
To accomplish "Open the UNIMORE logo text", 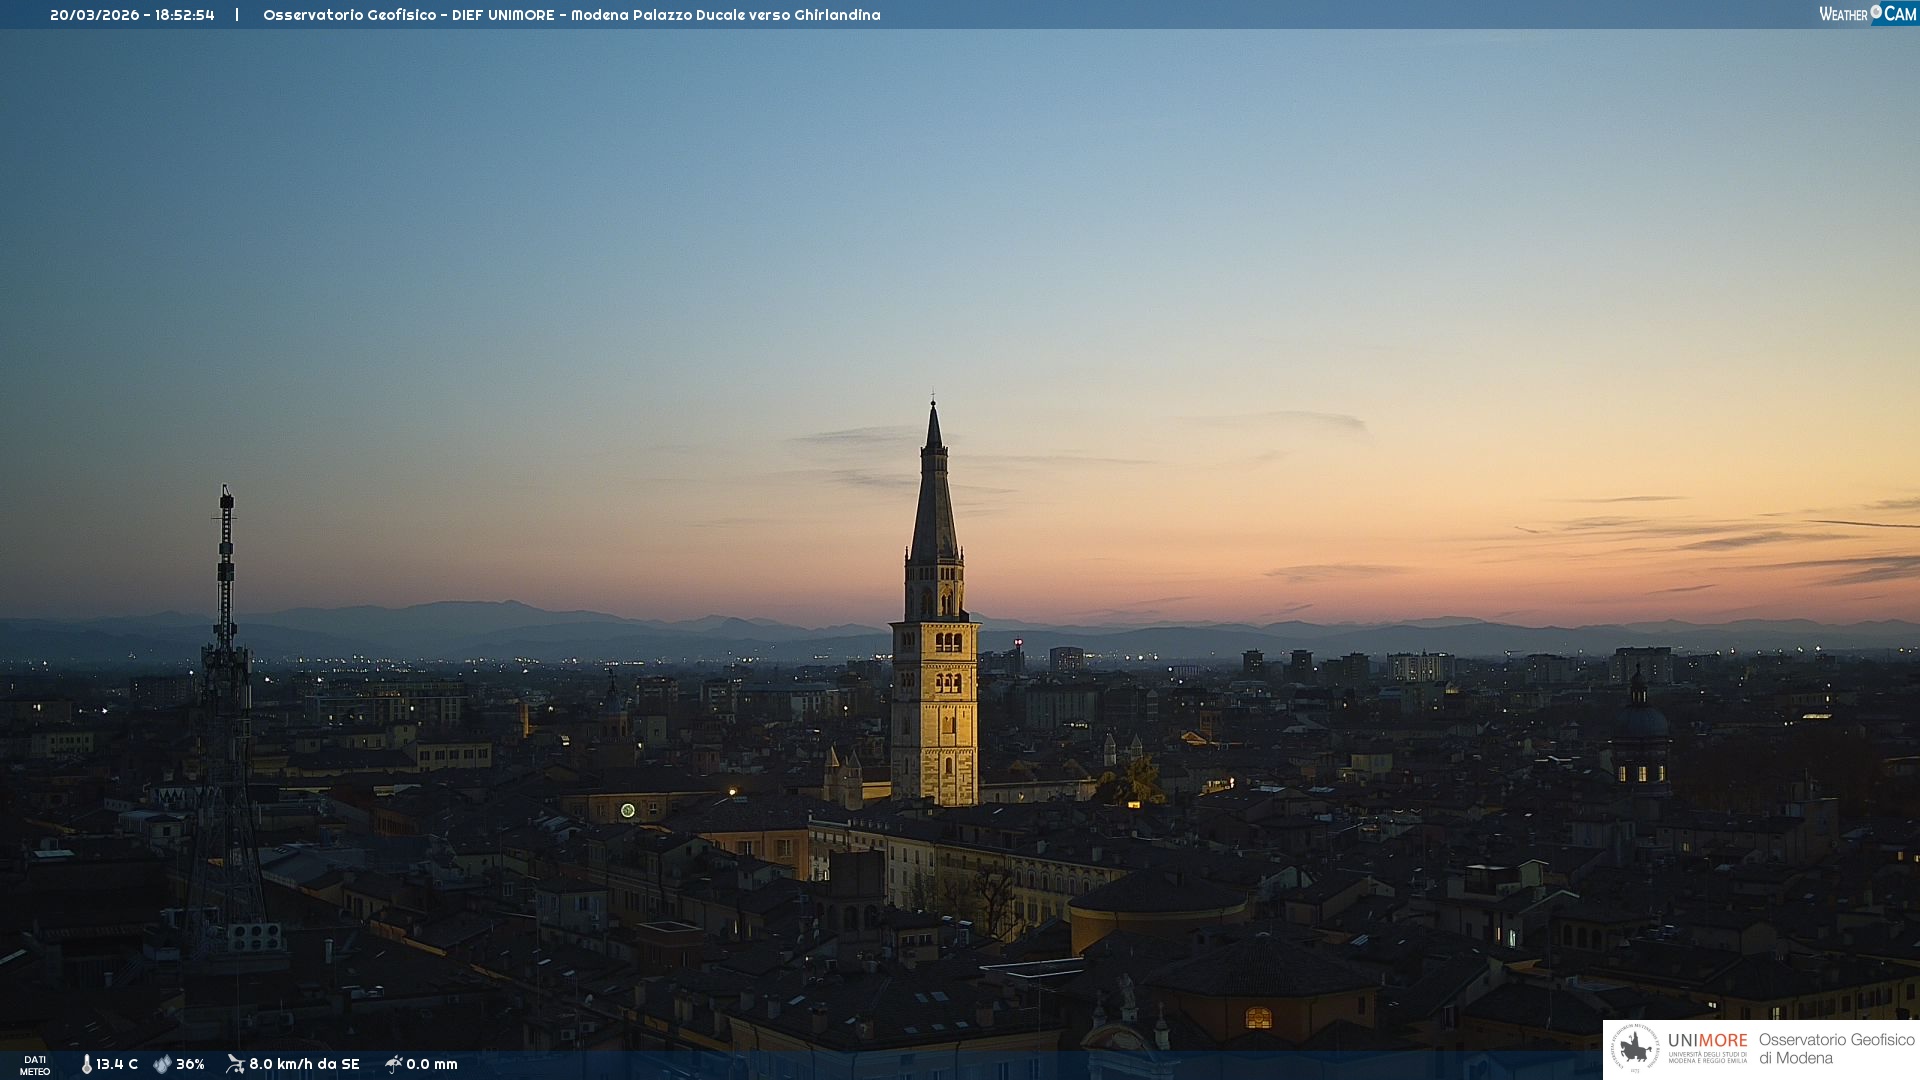I will [1707, 1041].
